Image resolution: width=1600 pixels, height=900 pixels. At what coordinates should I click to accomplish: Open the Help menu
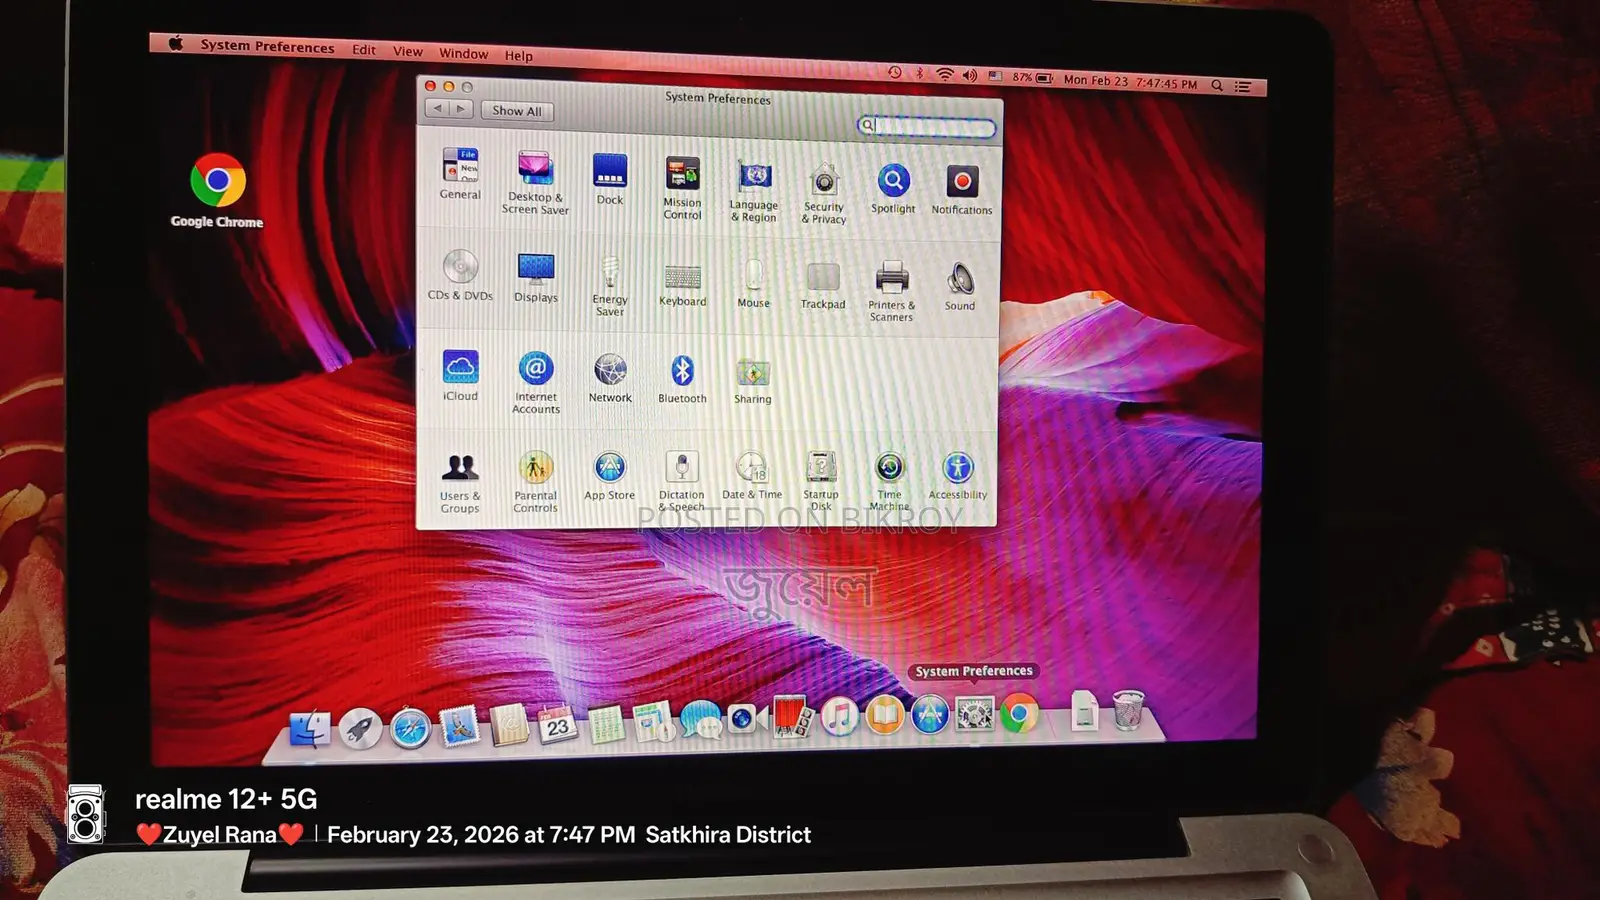[x=518, y=56]
